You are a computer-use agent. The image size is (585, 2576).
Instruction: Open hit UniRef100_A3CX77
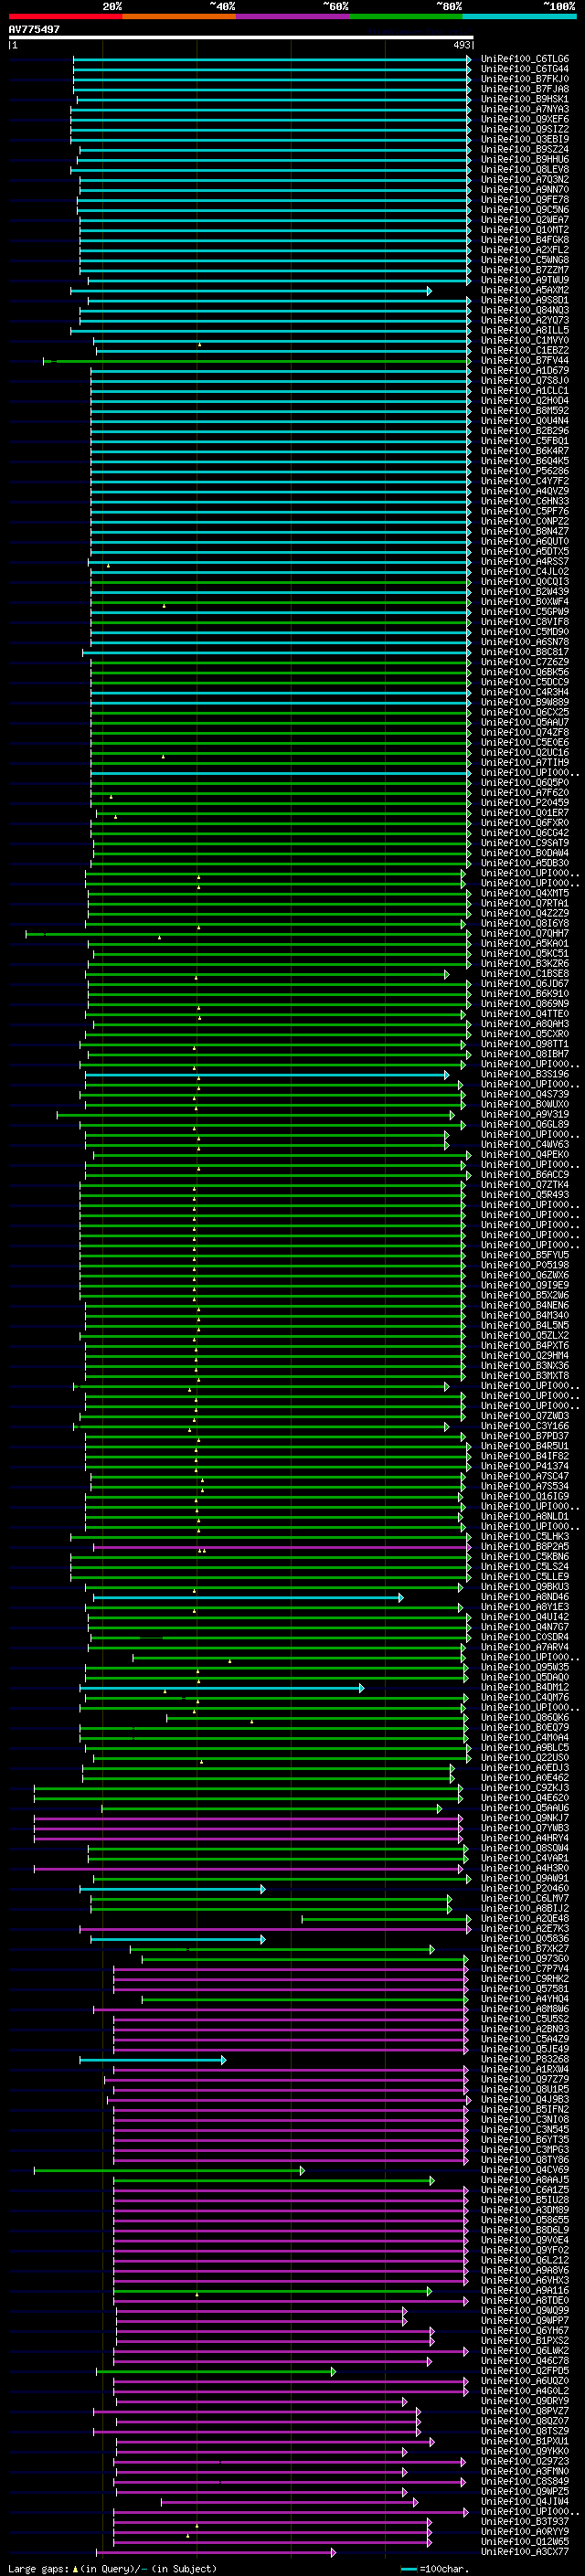[524, 2552]
